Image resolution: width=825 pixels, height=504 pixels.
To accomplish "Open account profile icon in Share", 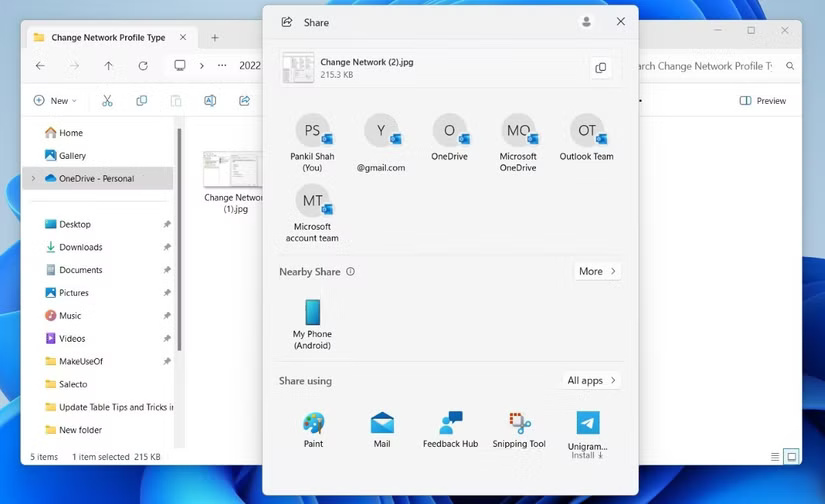I will coord(586,22).
